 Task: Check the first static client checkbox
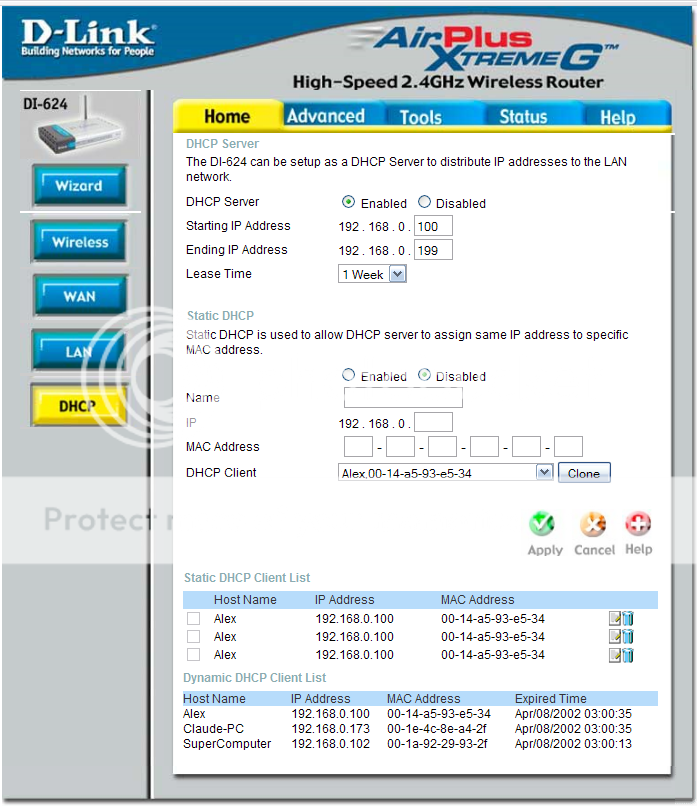[194, 619]
